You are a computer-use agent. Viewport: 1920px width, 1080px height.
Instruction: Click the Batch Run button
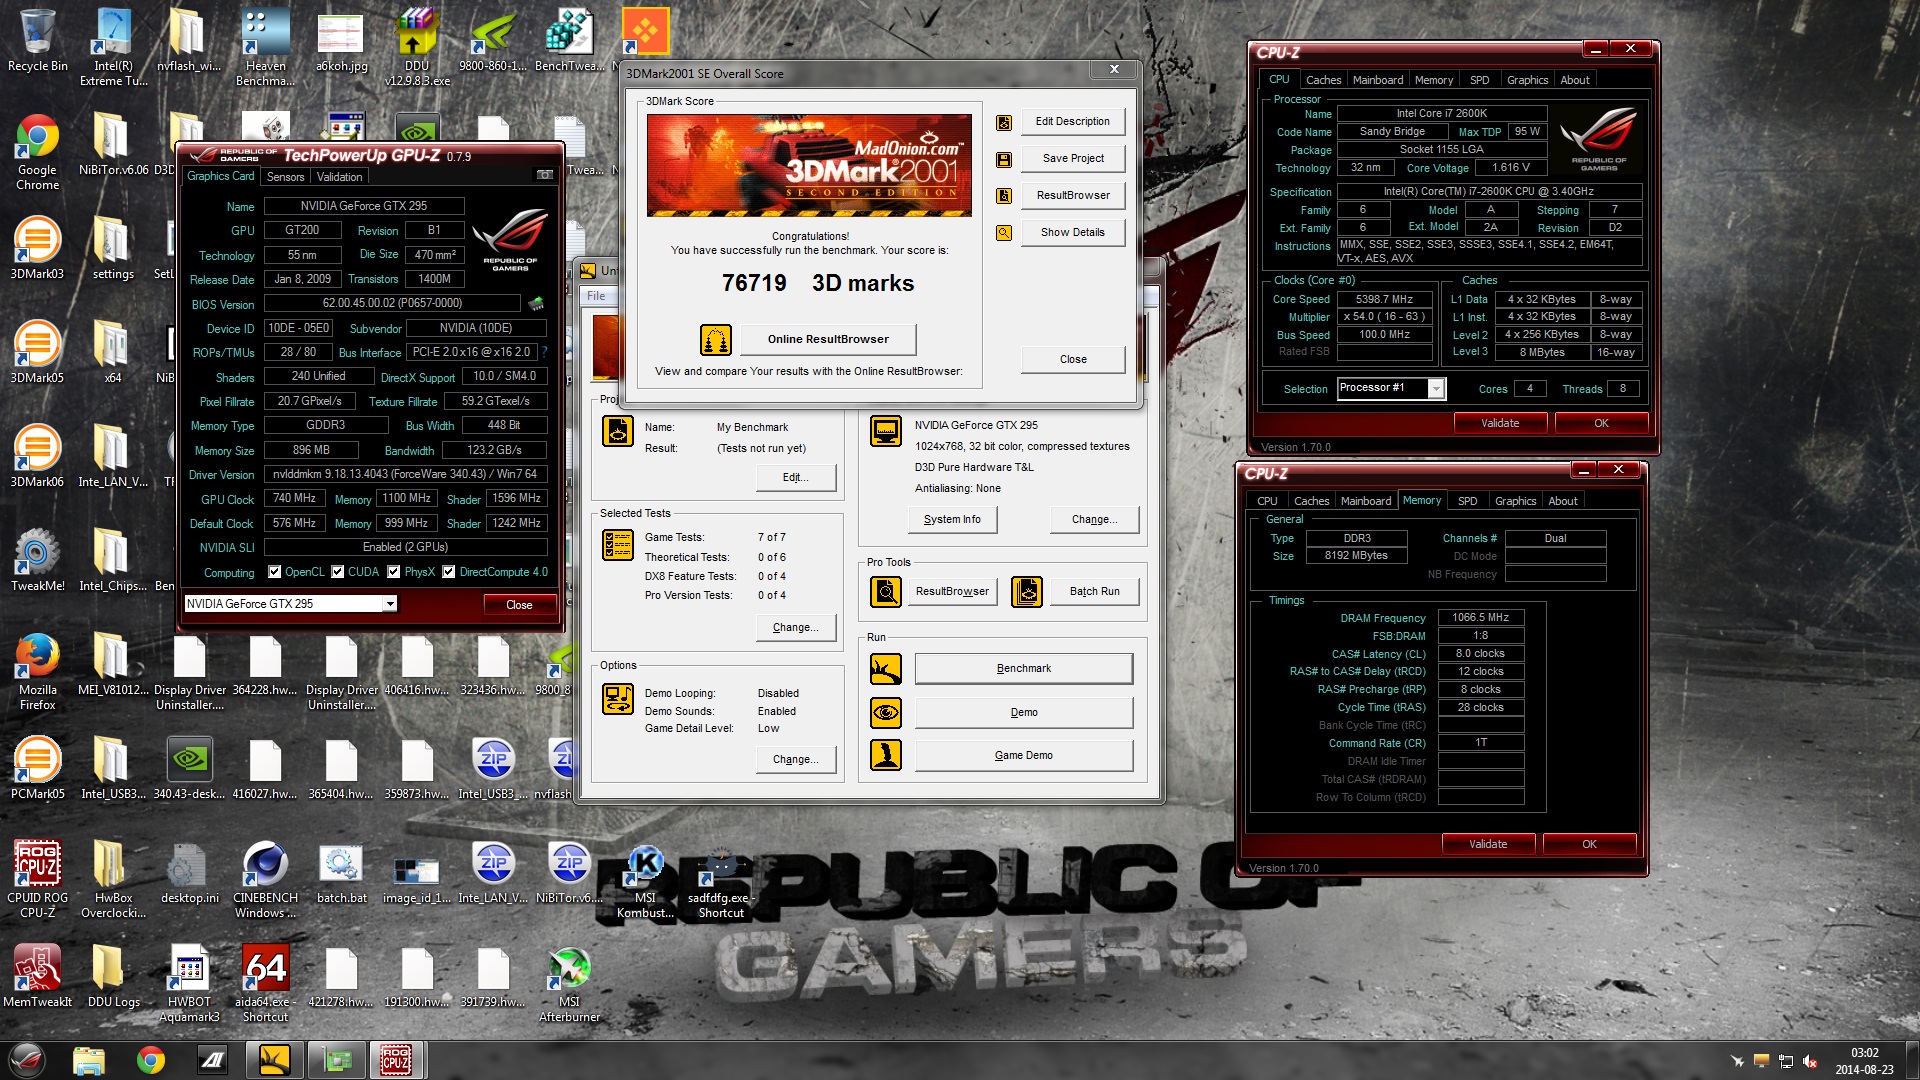point(1094,592)
